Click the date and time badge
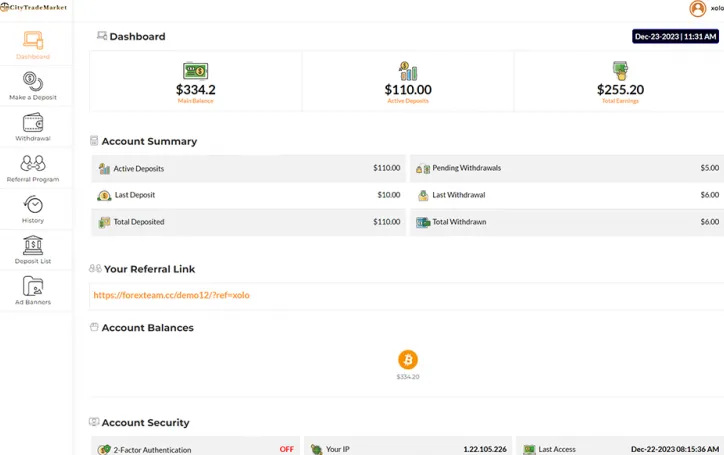This screenshot has height=455, width=724. coord(675,36)
